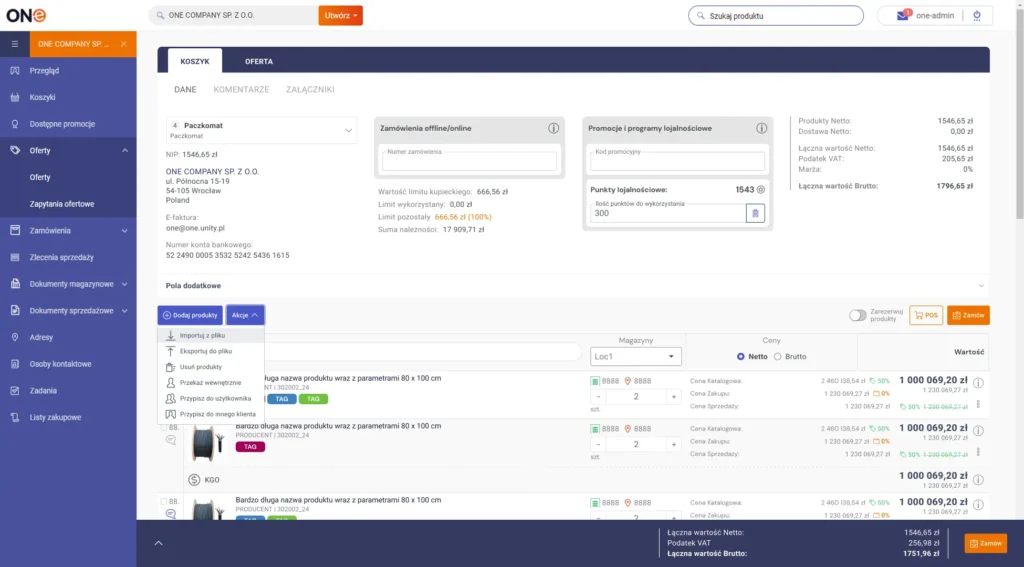Choose Eksportuj do pliku from Akcje menu
Image resolution: width=1024 pixels, height=567 pixels.
pos(206,351)
